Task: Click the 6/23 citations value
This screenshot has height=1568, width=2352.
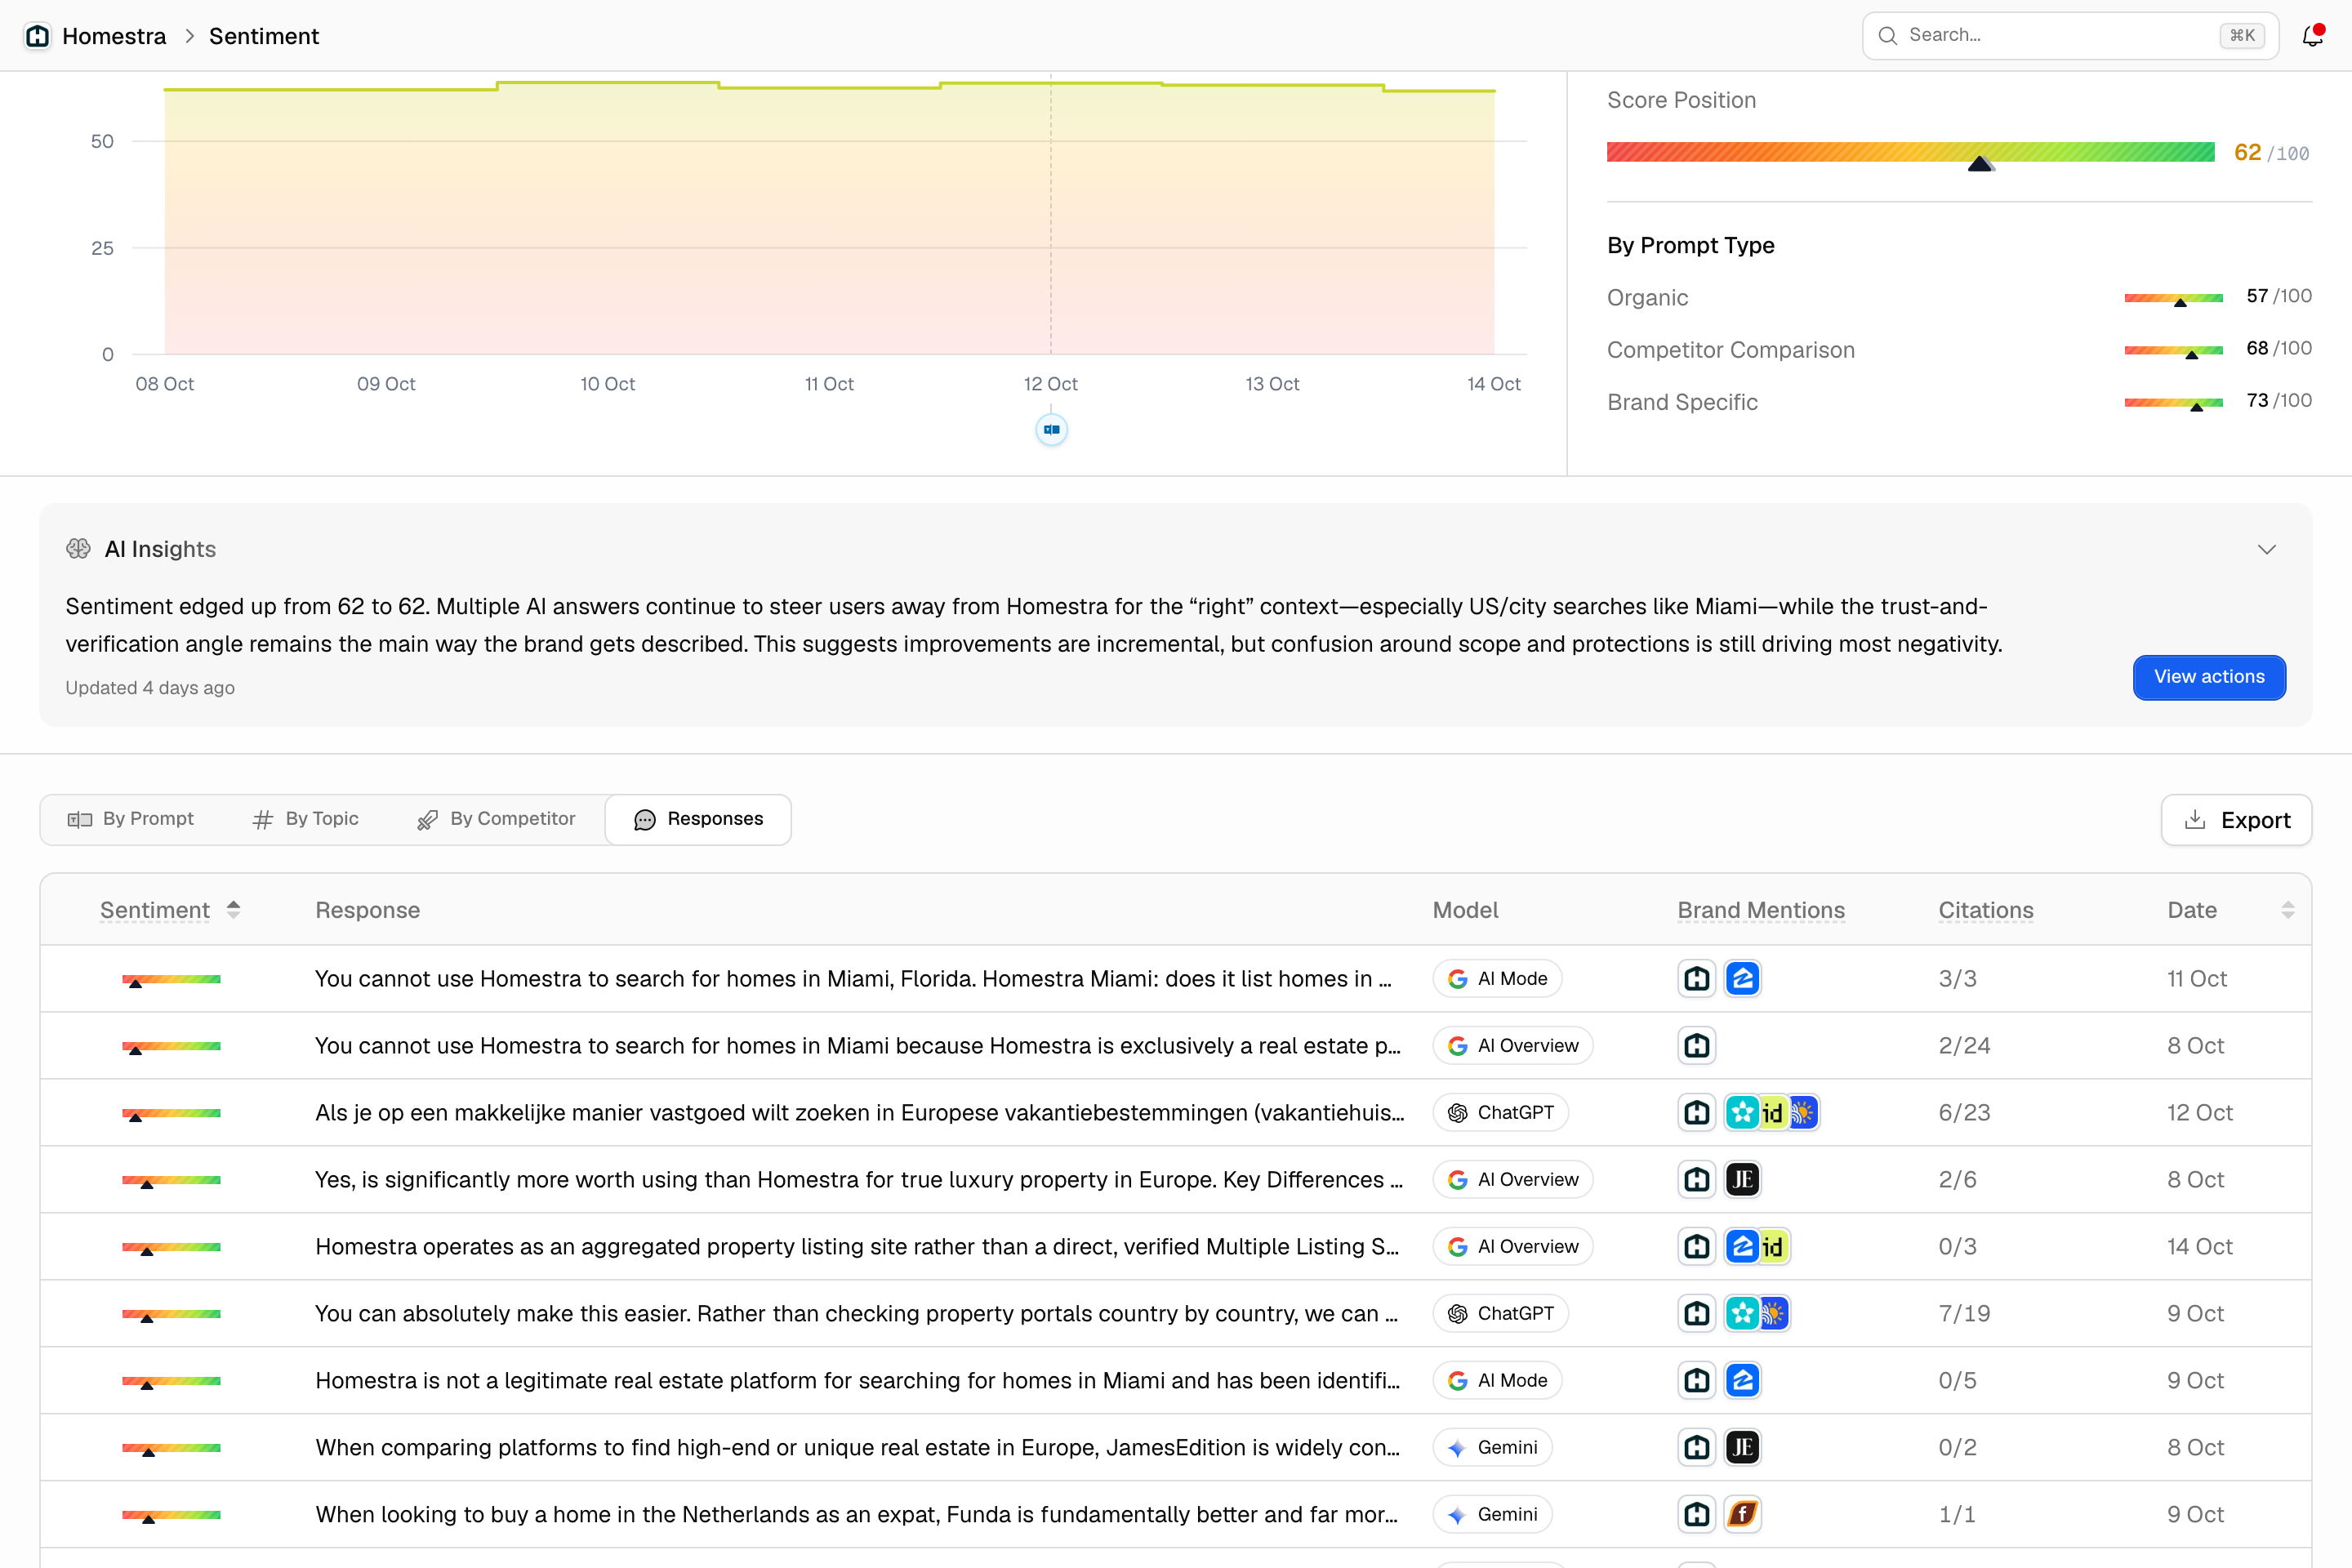Action: [1964, 1113]
